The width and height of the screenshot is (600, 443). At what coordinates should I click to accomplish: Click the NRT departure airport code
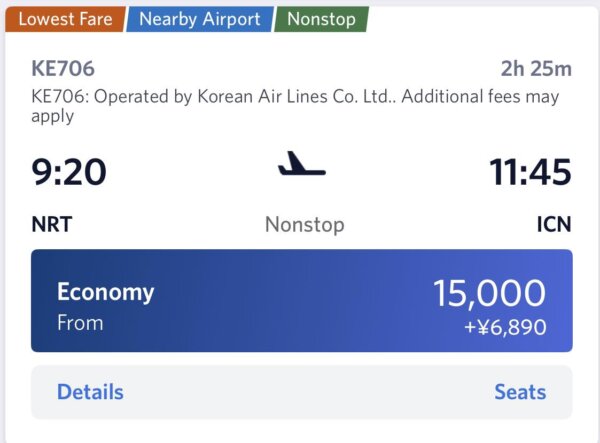point(54,224)
